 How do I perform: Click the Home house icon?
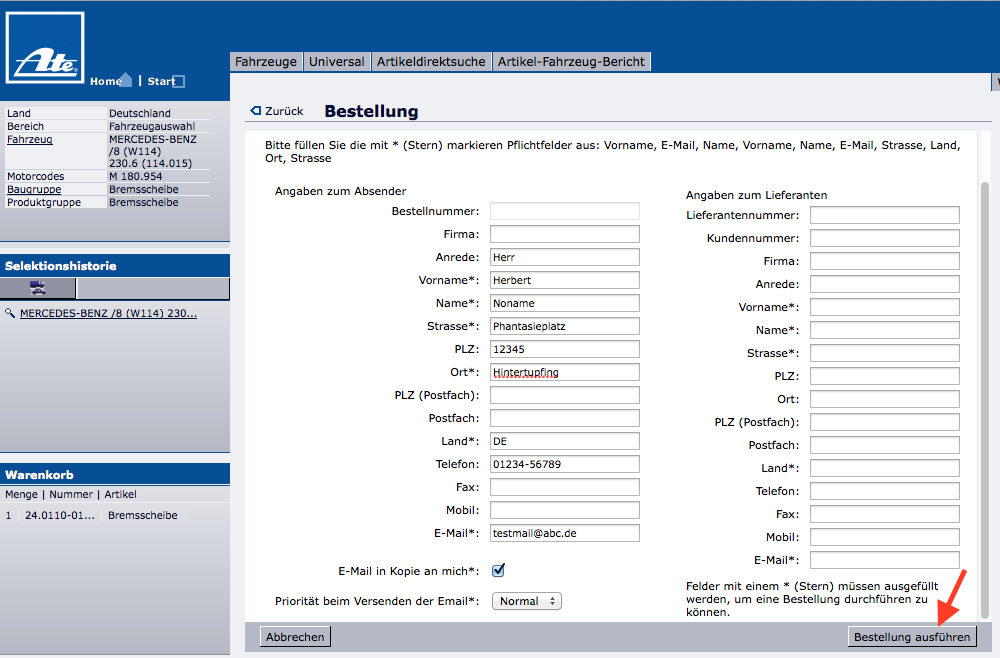(x=125, y=80)
